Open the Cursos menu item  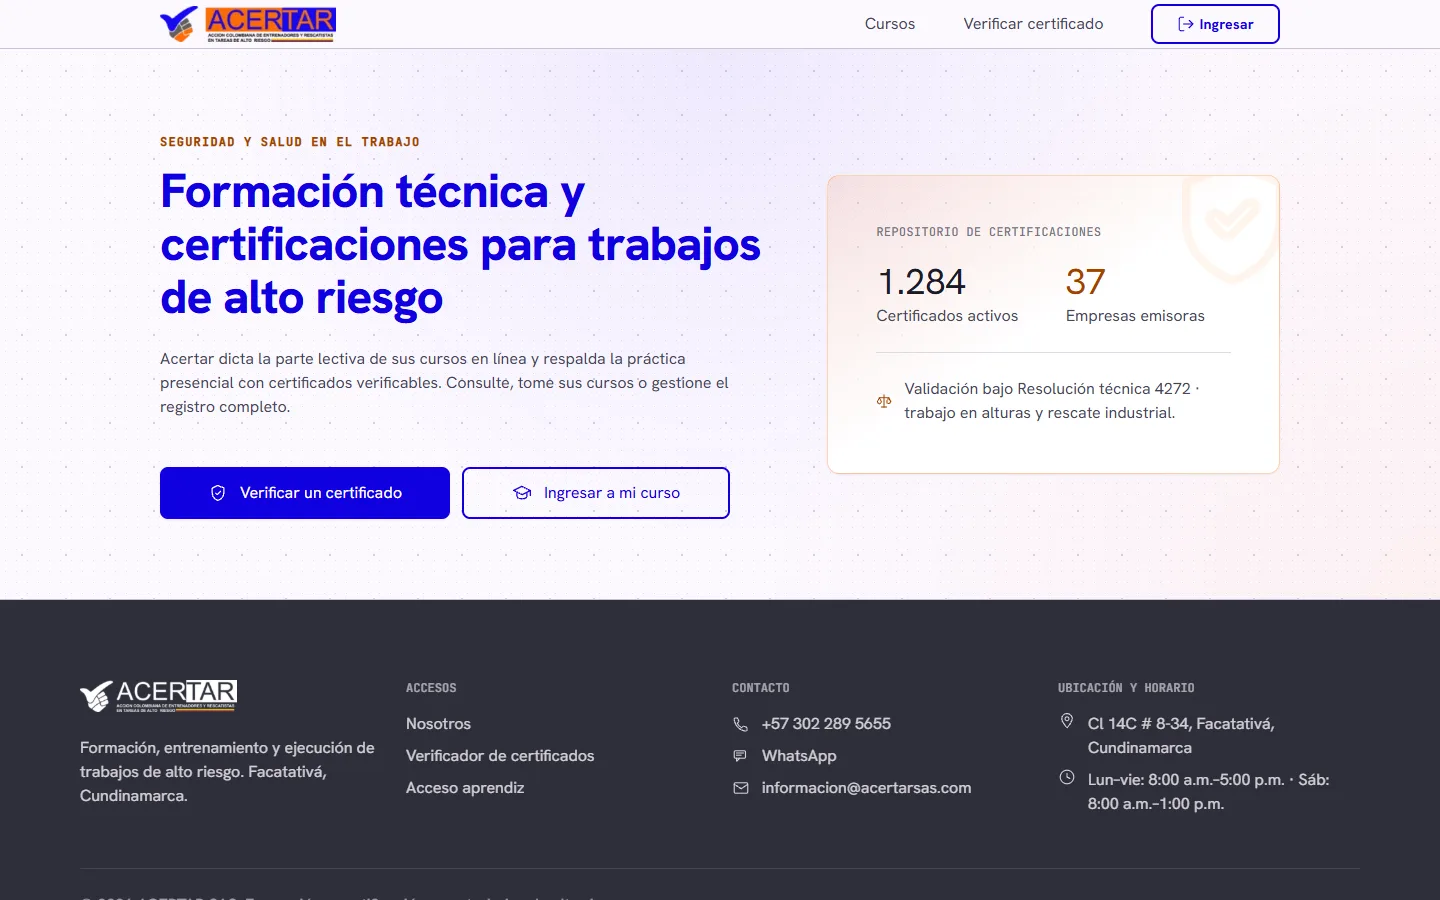(890, 24)
